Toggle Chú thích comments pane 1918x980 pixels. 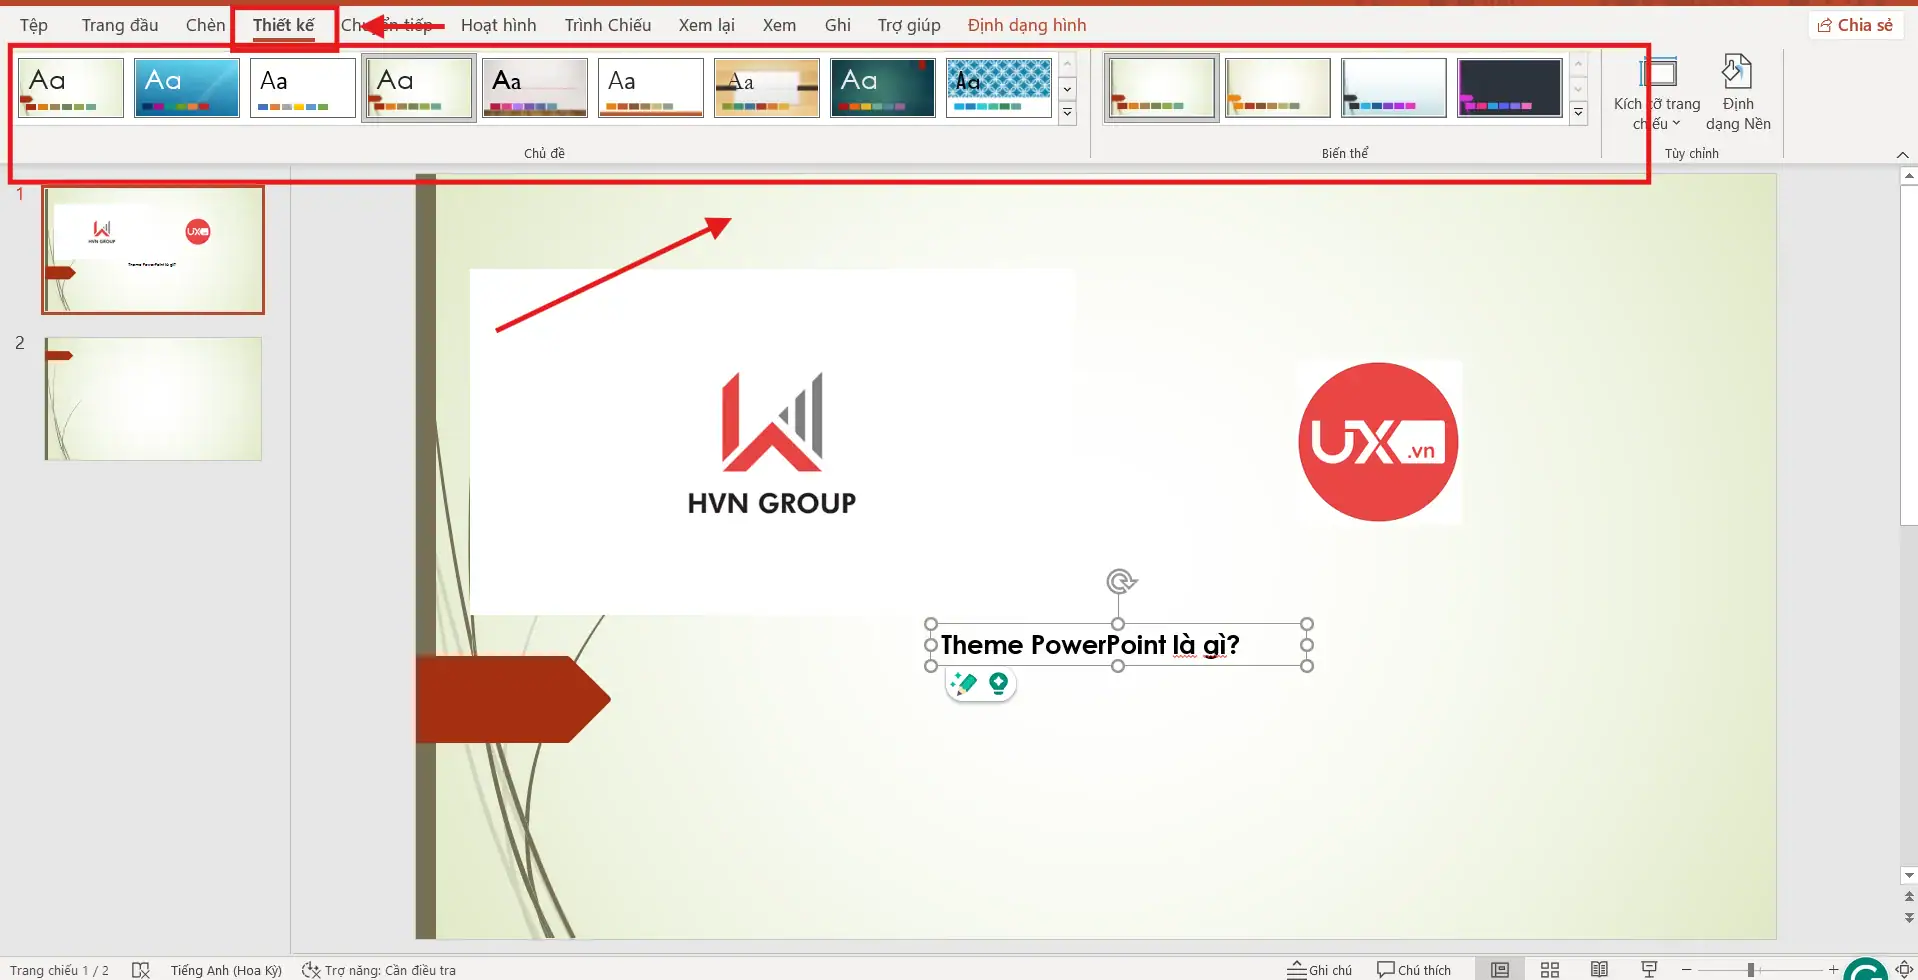coord(1414,970)
